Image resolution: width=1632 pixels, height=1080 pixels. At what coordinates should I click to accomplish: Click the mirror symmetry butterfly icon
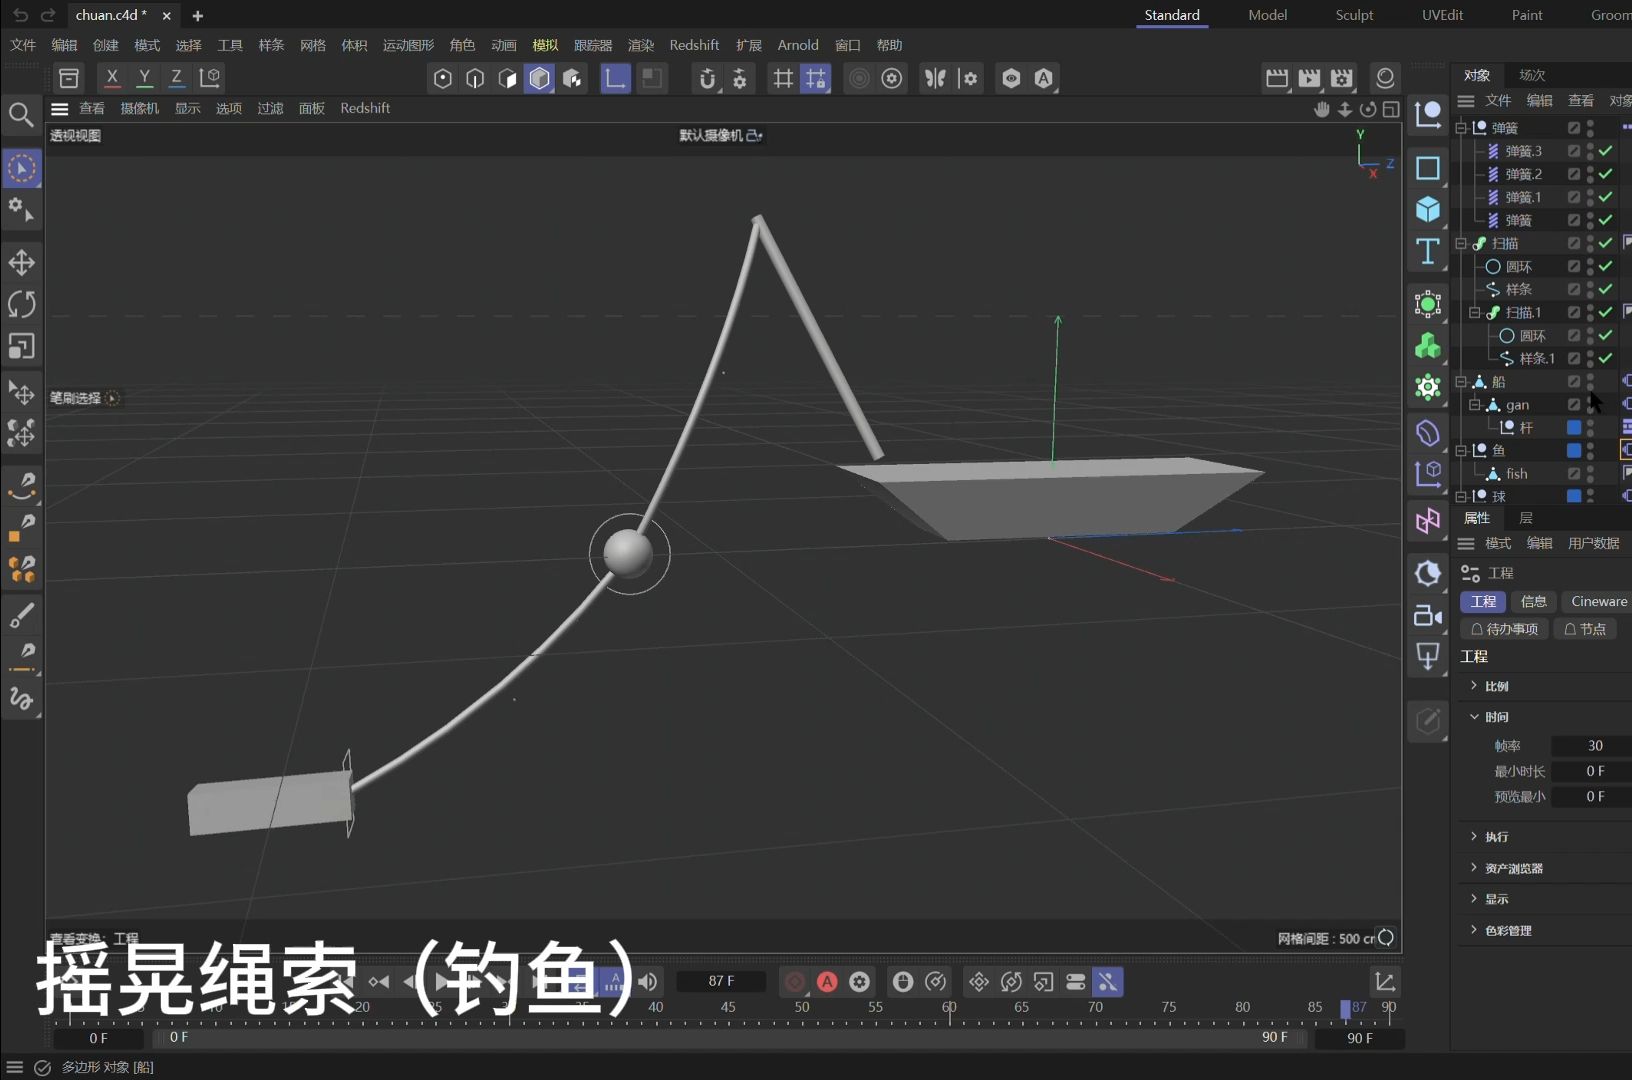(935, 78)
